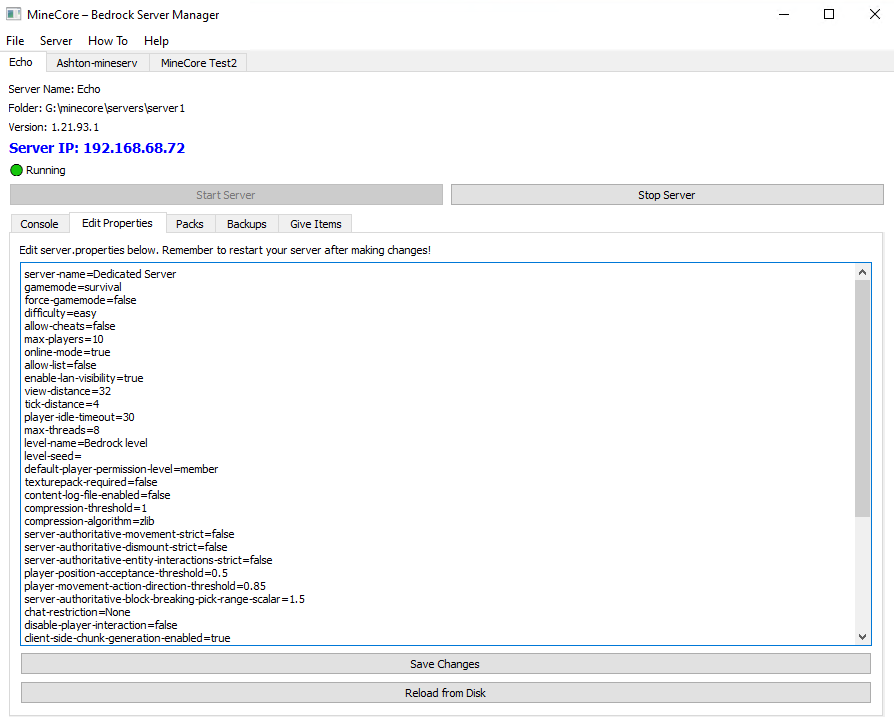Click the line tick-distance=4
The width and height of the screenshot is (894, 723).
pos(62,404)
